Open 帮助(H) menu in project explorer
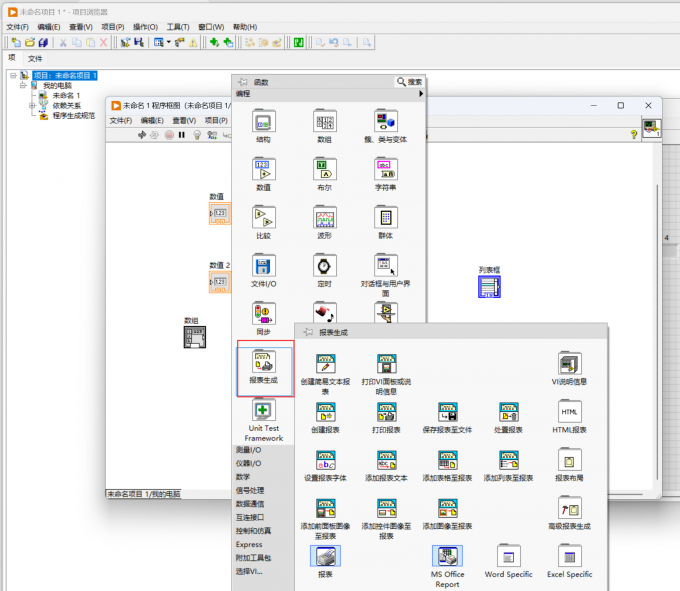 point(245,27)
